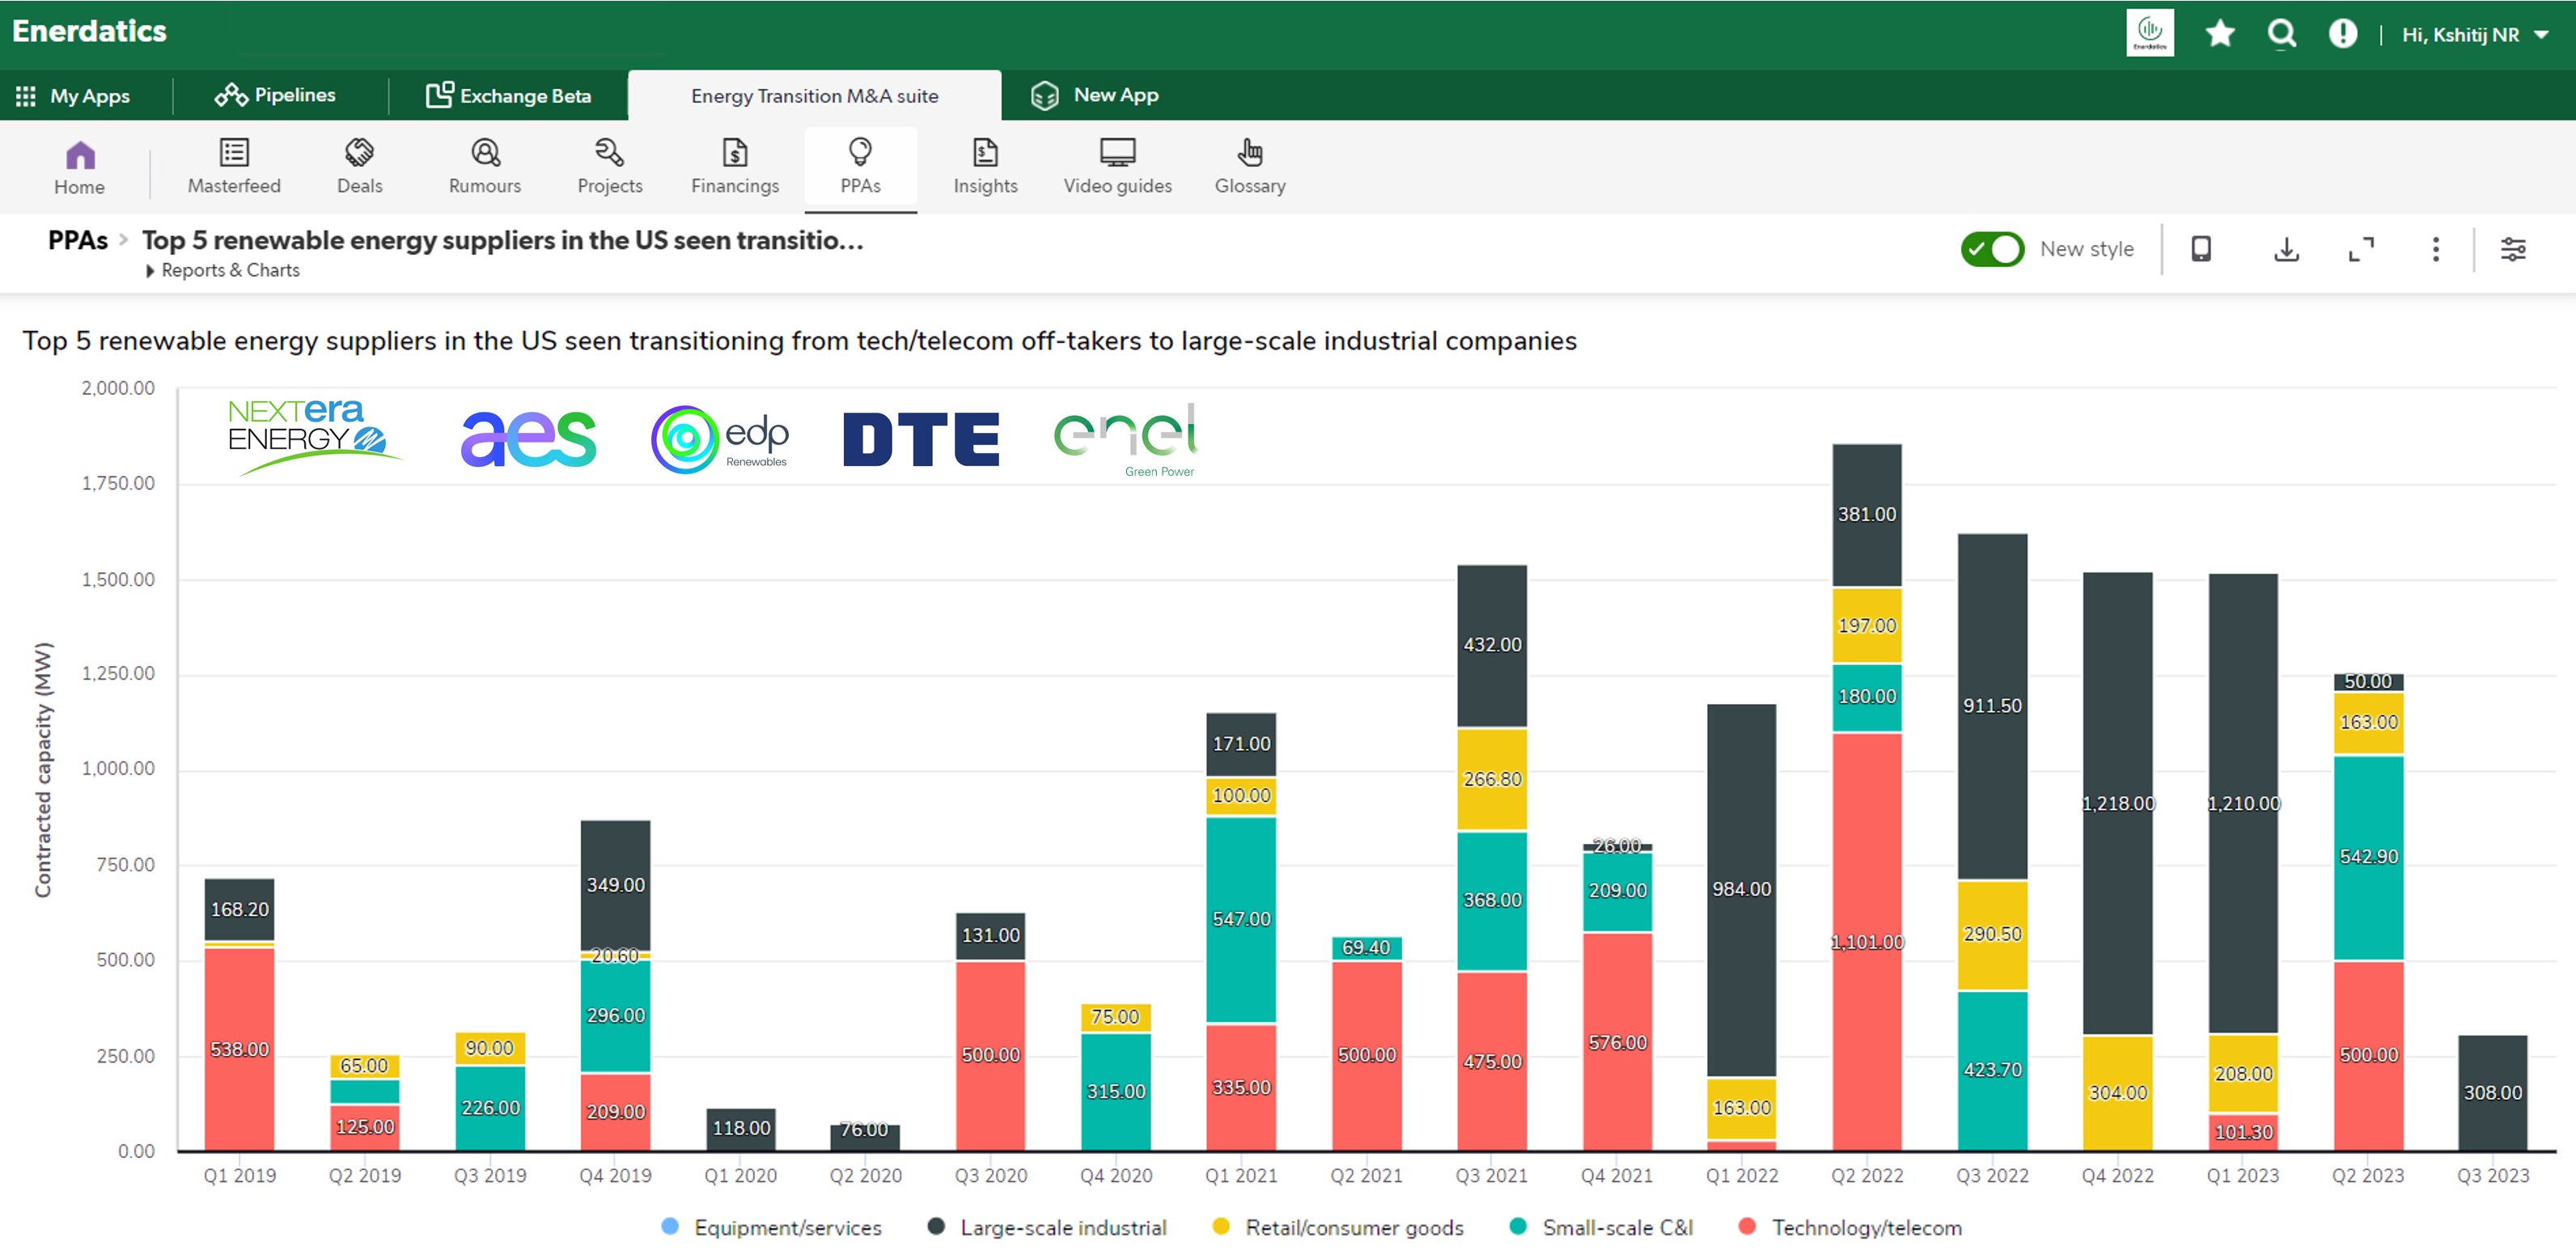Switch to Exchange Beta tab
Image resolution: width=2576 pixels, height=1255 pixels.
(x=509, y=96)
